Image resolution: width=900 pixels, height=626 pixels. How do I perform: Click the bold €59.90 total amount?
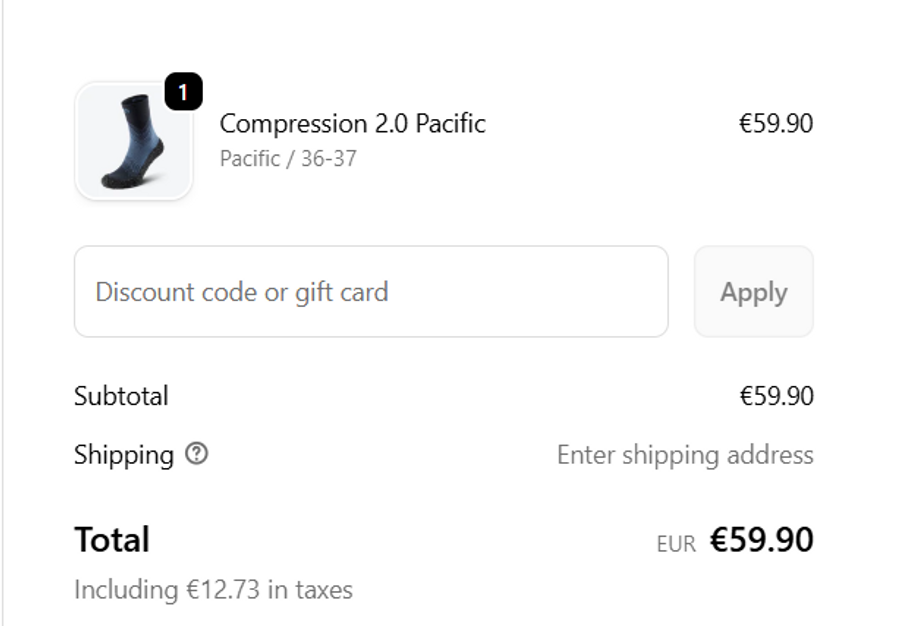761,540
